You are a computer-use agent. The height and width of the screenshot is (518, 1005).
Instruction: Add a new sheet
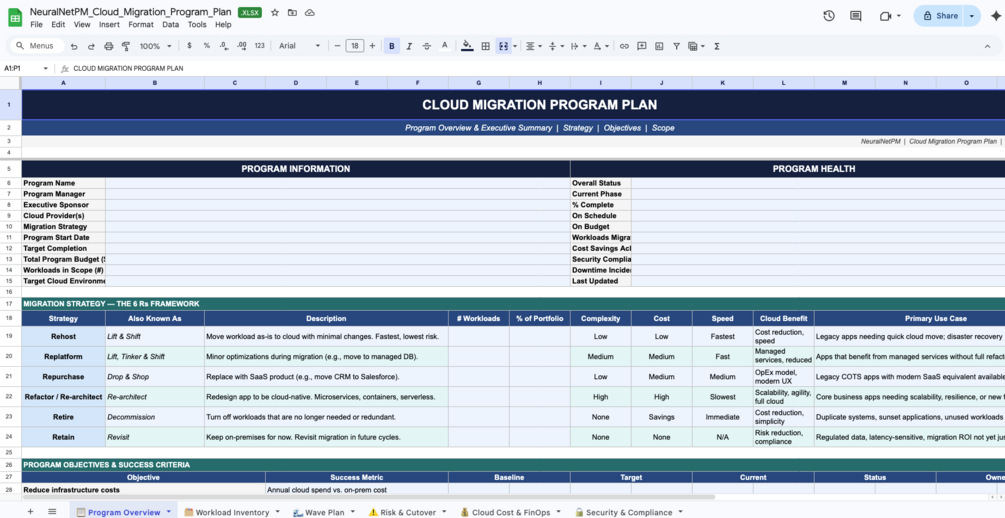(29, 512)
